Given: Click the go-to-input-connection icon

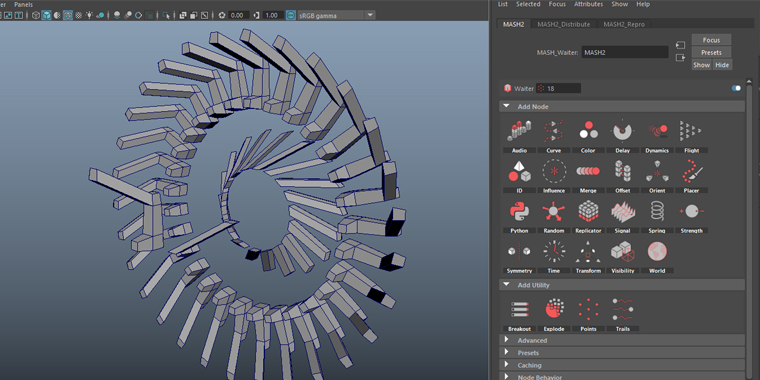Looking at the screenshot, I should click(x=681, y=45).
